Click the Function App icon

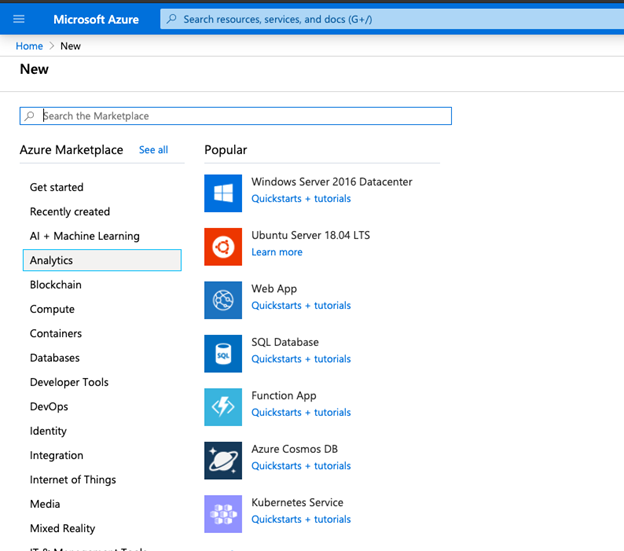[x=223, y=407]
